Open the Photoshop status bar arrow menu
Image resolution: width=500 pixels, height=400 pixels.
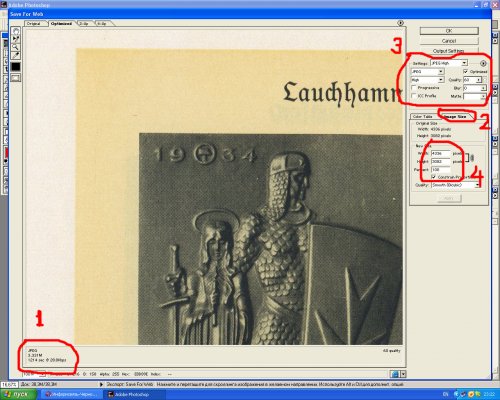coord(101,384)
